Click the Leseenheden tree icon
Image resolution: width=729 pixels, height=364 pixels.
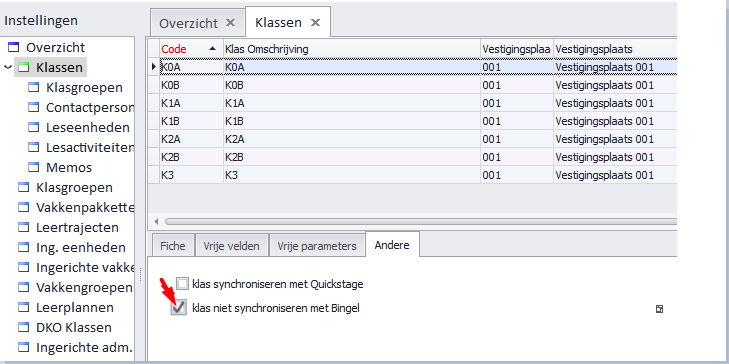33,127
